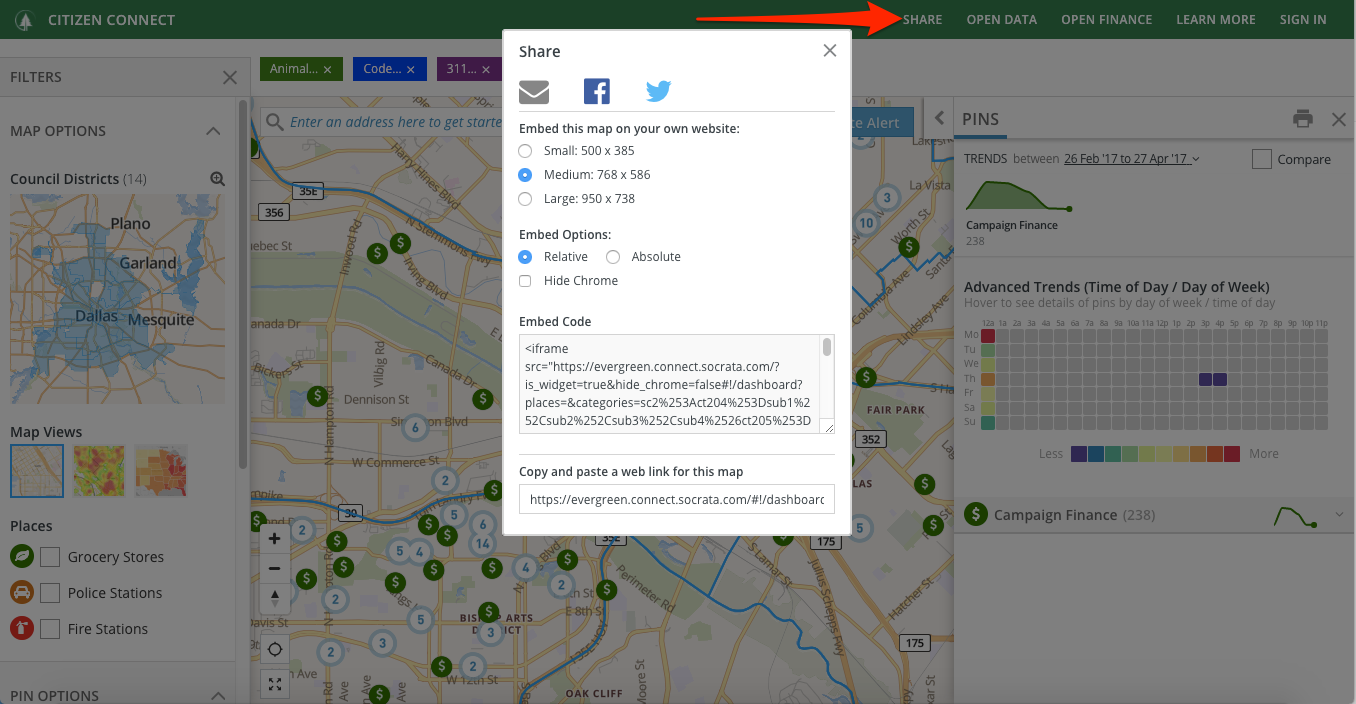Toggle fullscreen map view
1356x704 pixels.
point(275,684)
